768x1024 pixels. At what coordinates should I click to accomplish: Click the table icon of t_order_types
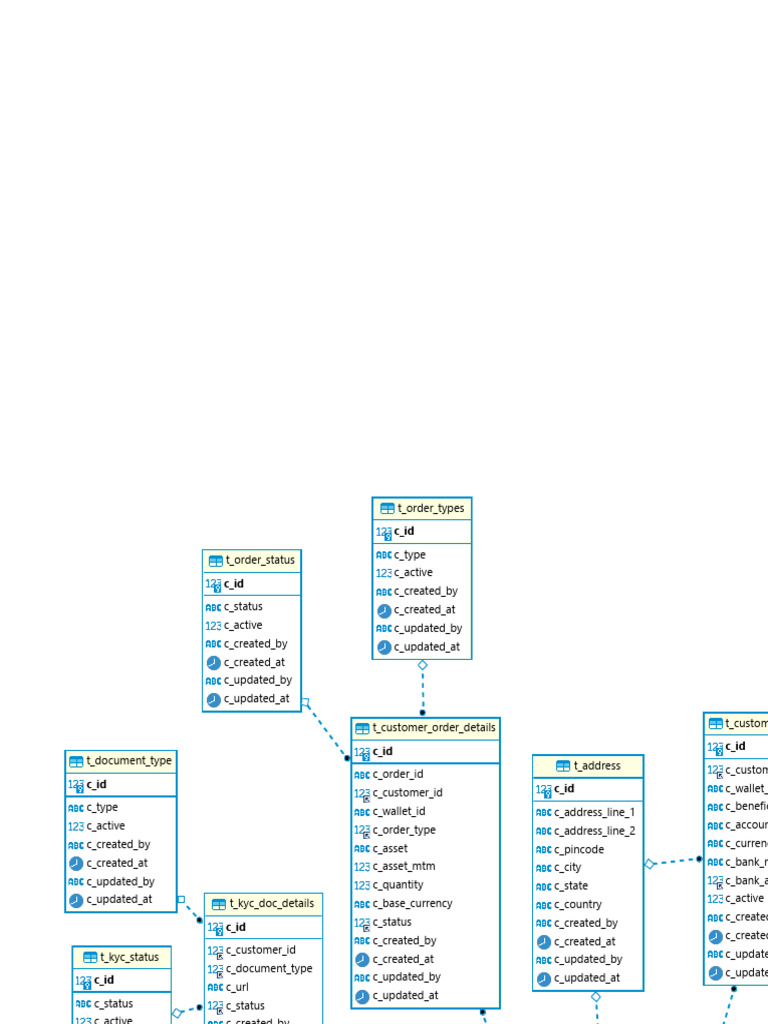pos(387,508)
